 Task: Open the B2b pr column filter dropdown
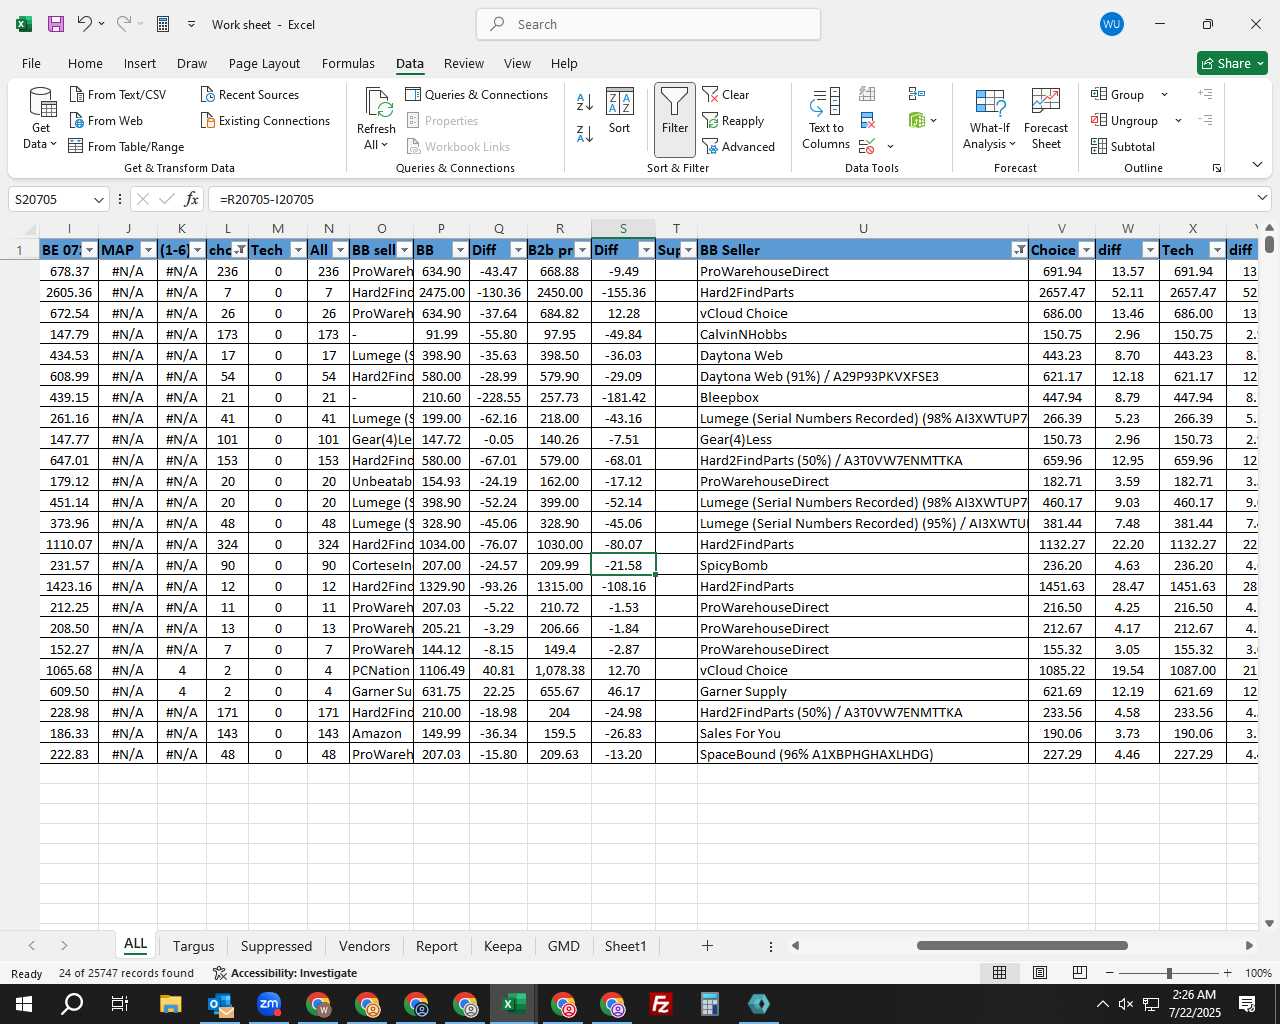tap(582, 250)
